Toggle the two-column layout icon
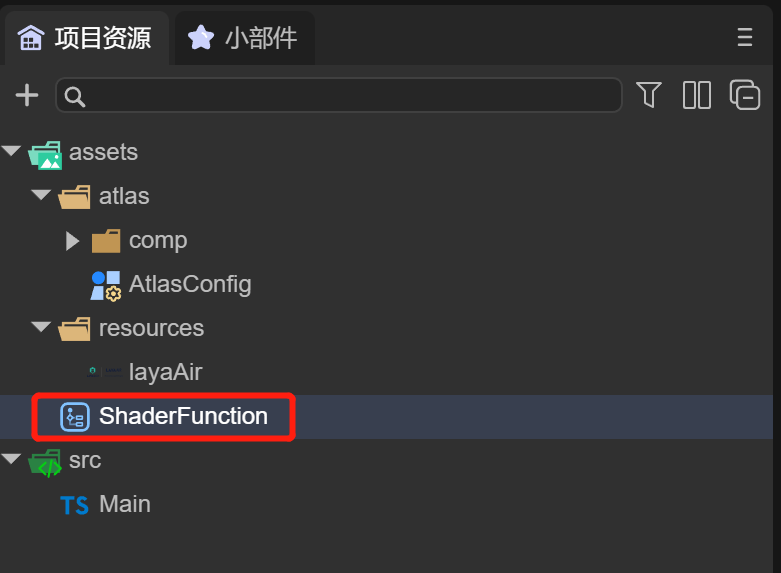This screenshot has width=781, height=573. tap(697, 95)
